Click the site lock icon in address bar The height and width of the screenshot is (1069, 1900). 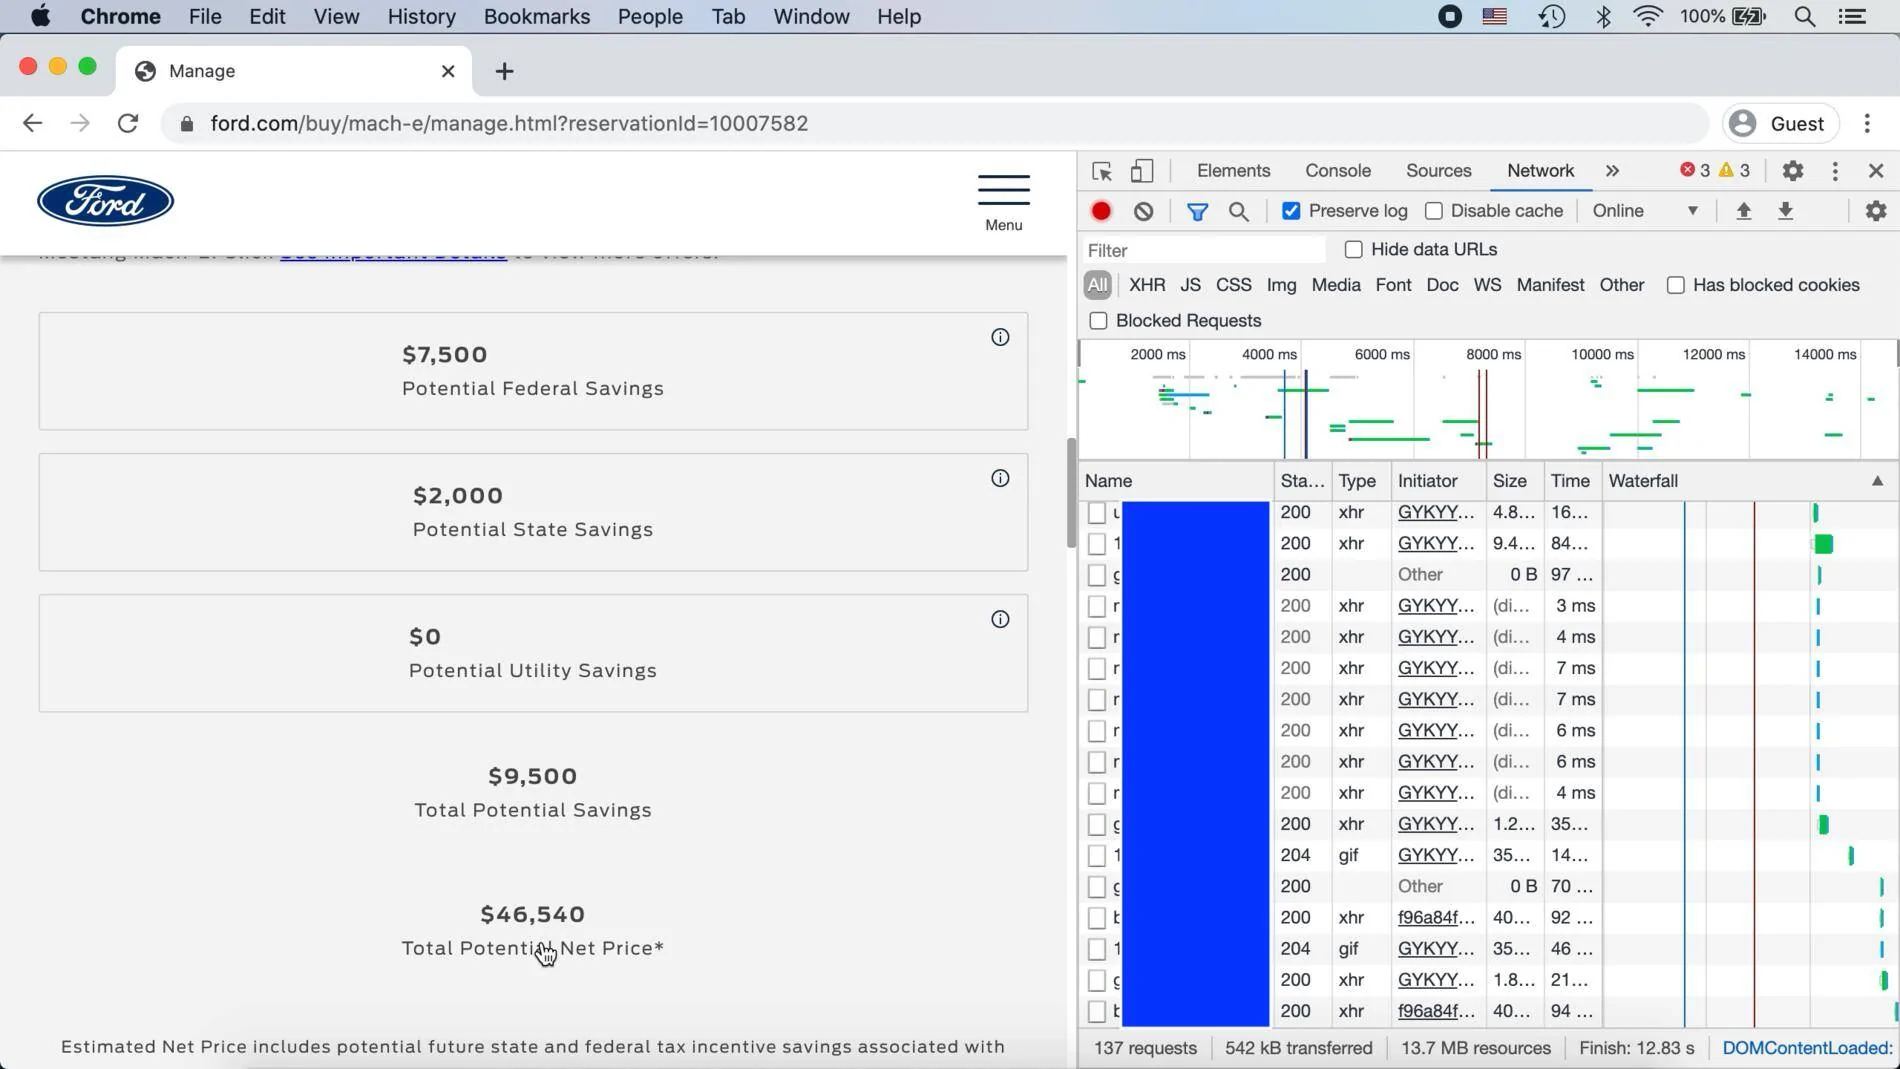pyautogui.click(x=187, y=124)
